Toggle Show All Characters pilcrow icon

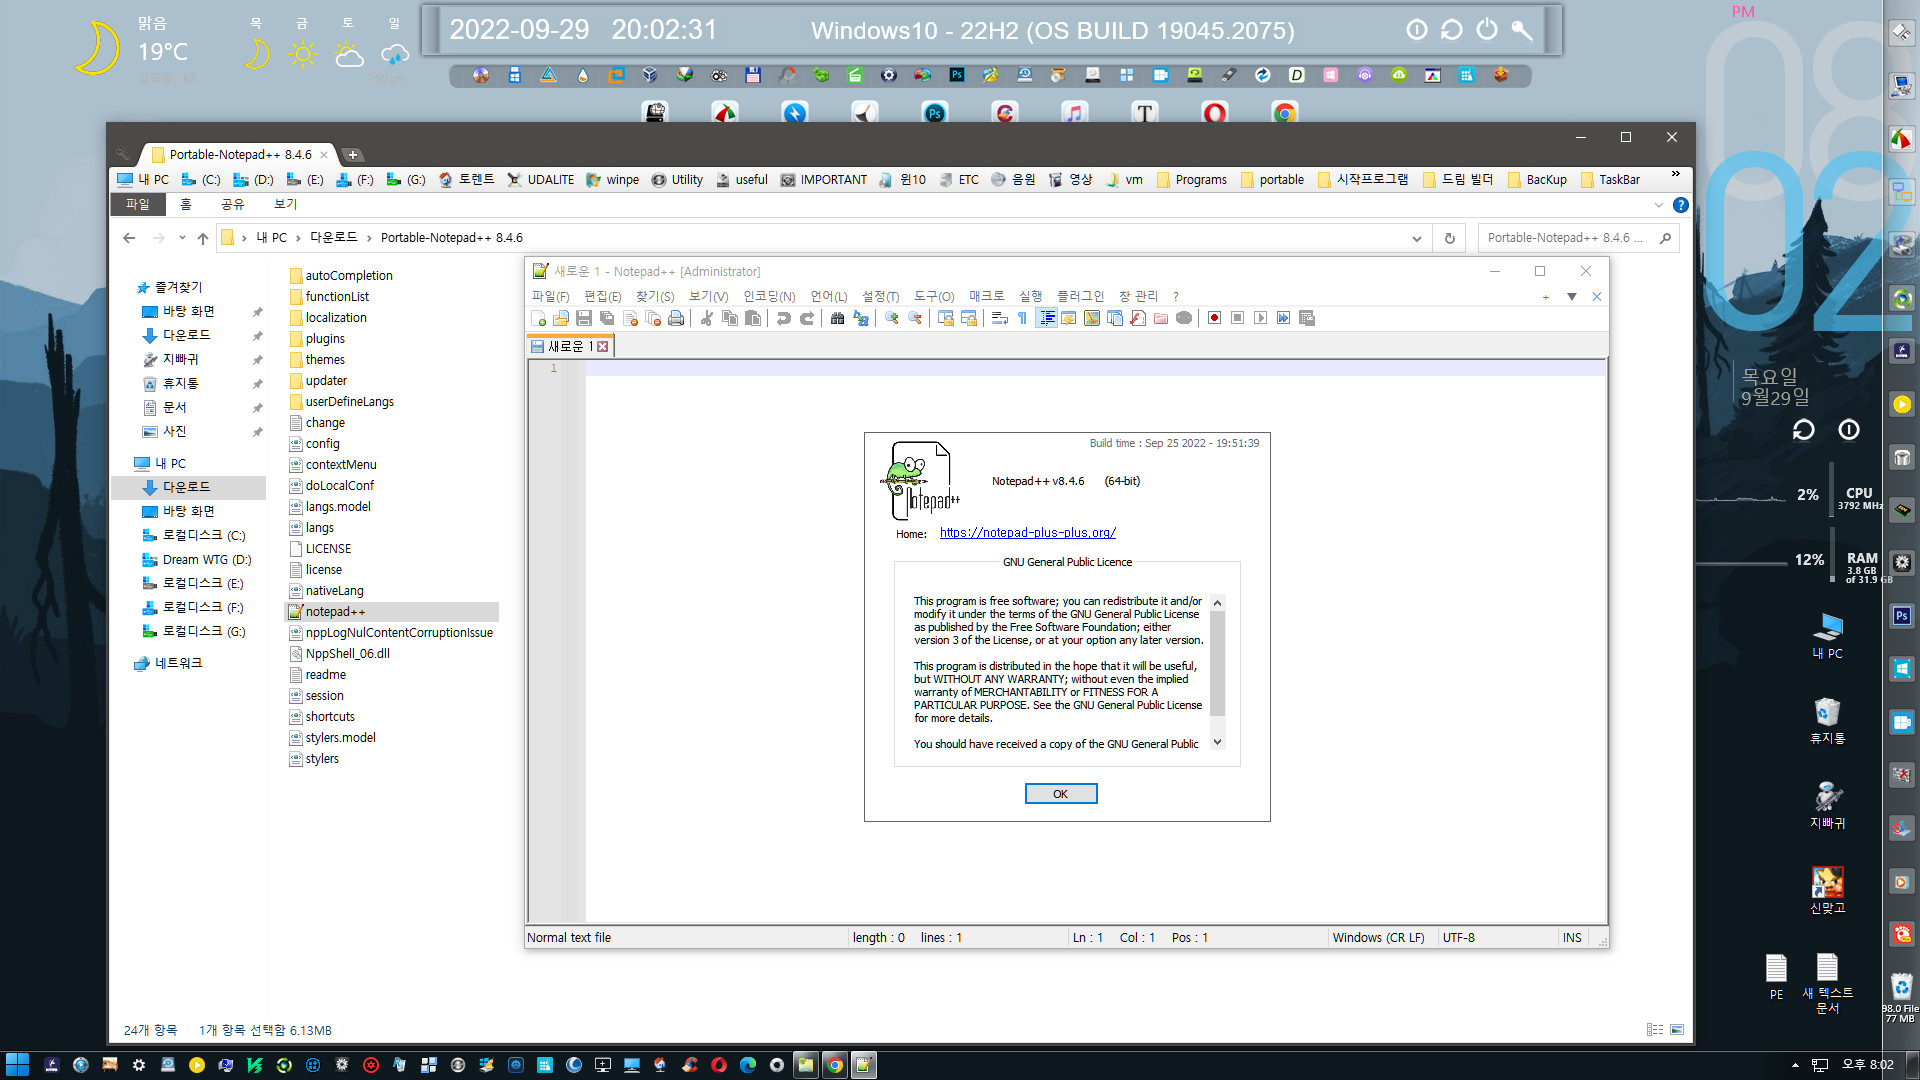click(1022, 318)
